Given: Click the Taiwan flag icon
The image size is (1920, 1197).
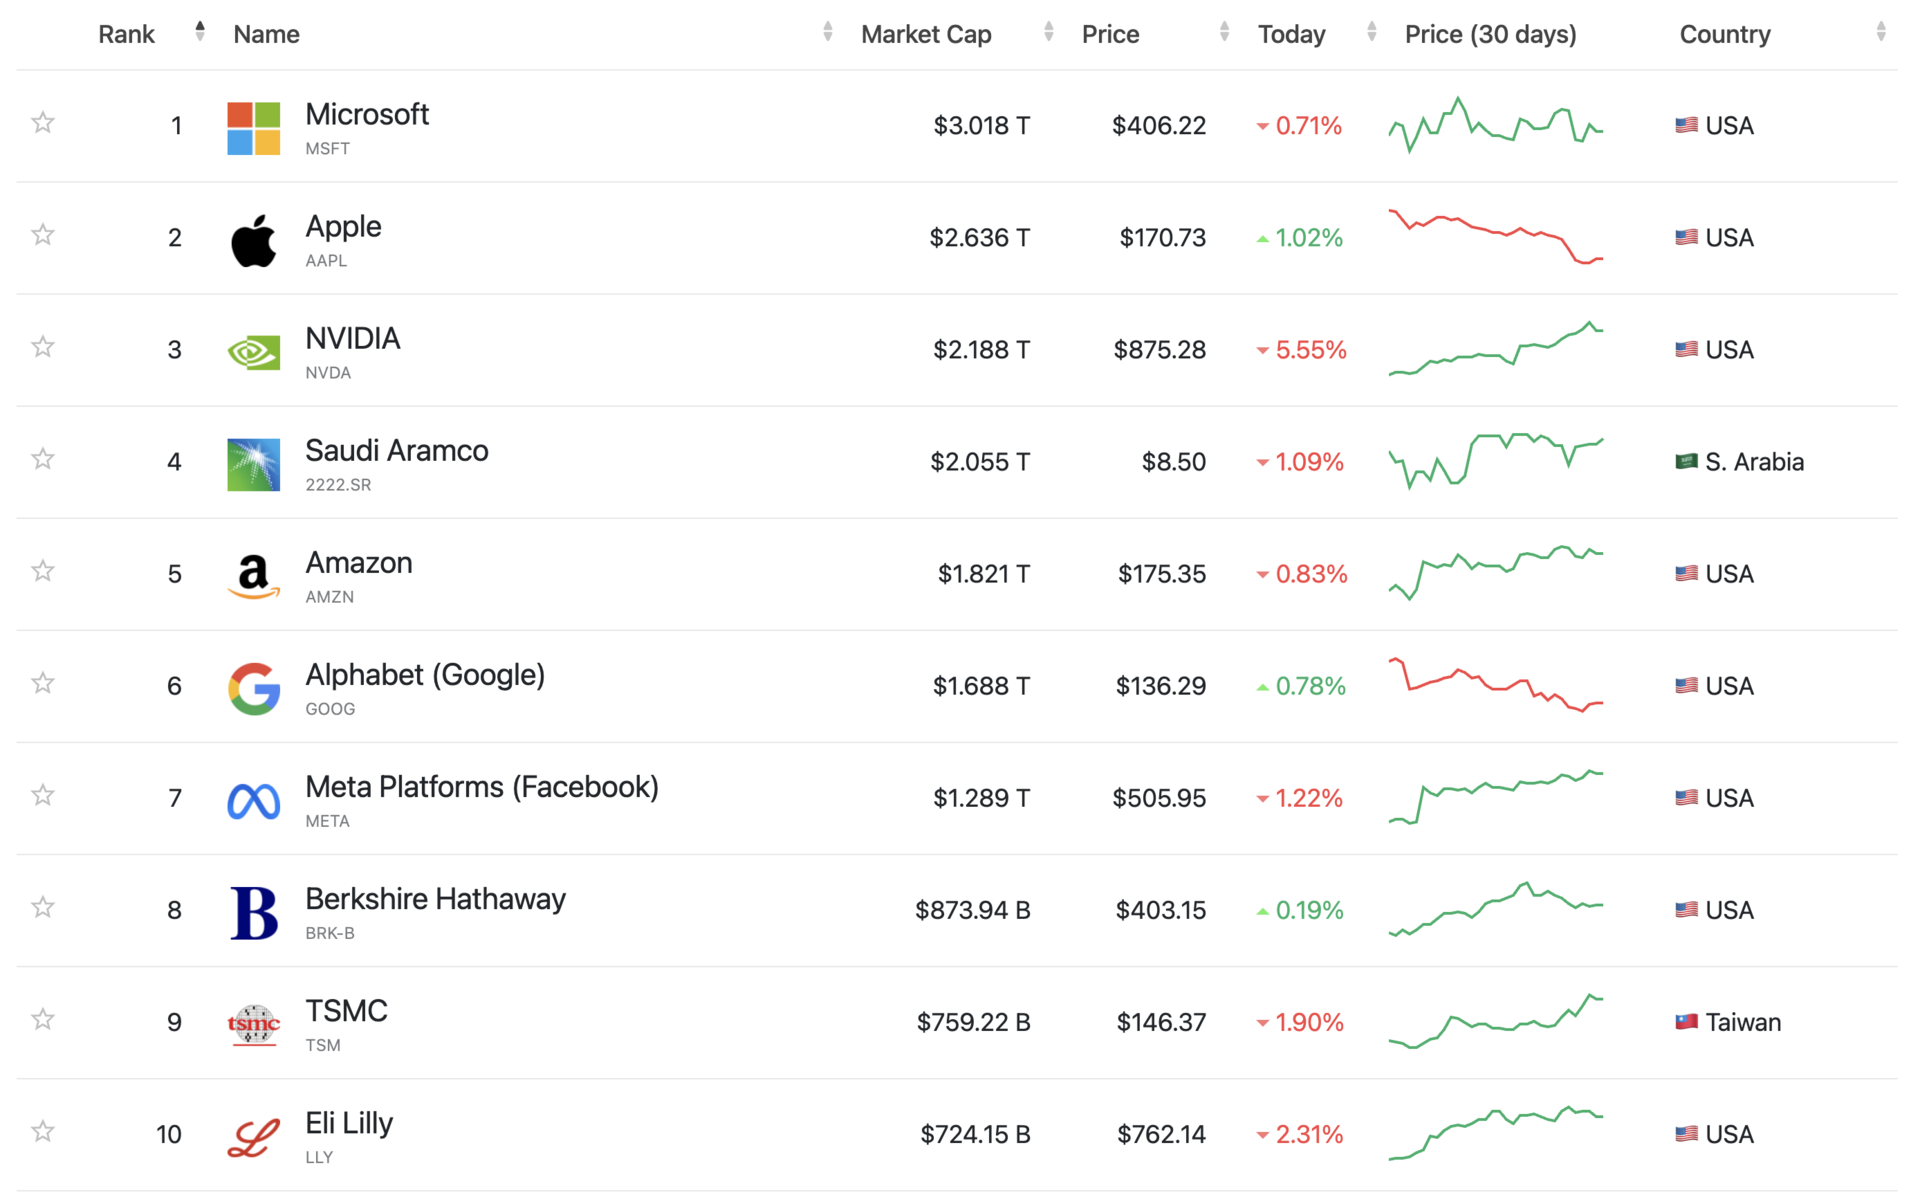Looking at the screenshot, I should (x=1686, y=1022).
